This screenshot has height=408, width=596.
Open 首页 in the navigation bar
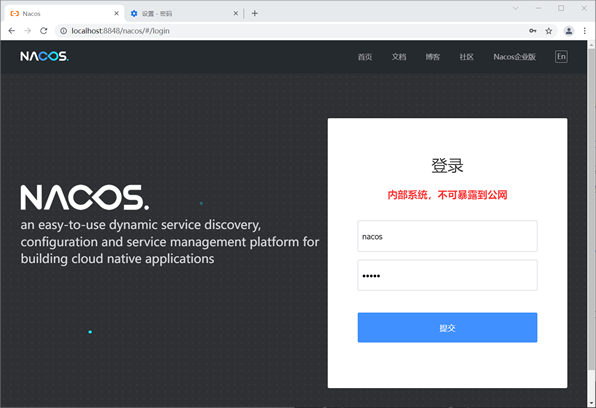coord(365,57)
